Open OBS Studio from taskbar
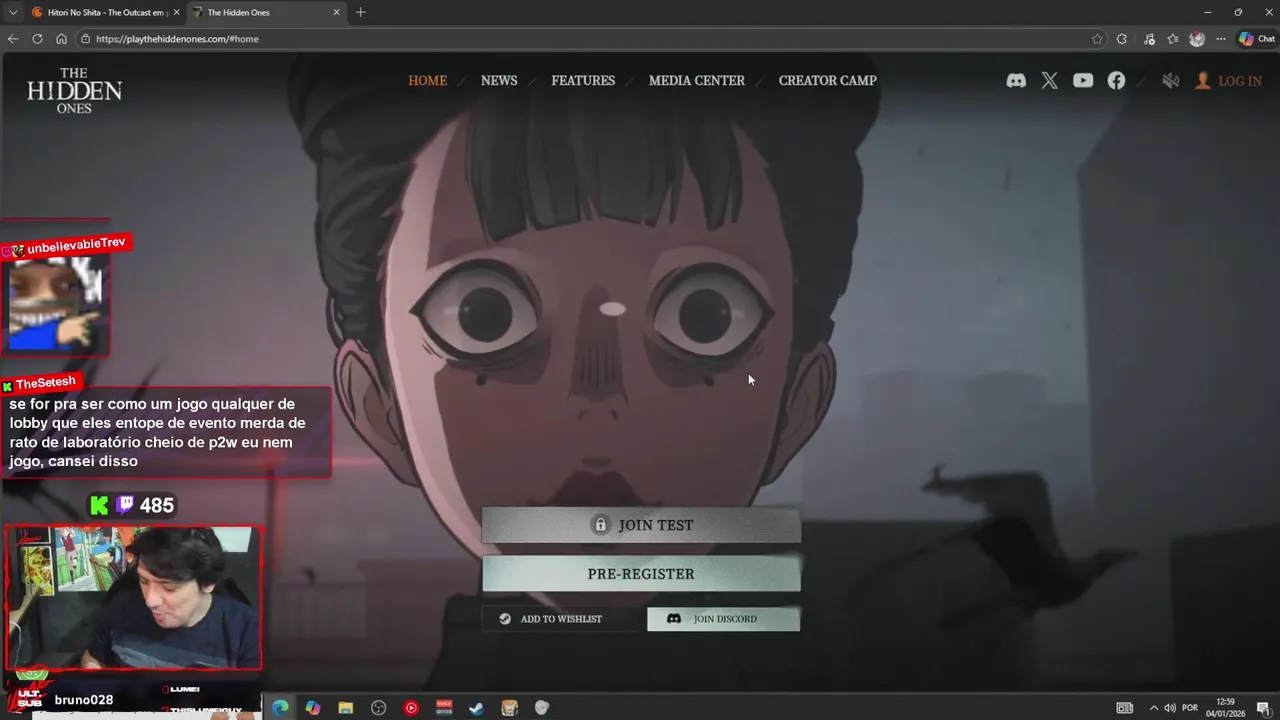The height and width of the screenshot is (720, 1280). (378, 708)
